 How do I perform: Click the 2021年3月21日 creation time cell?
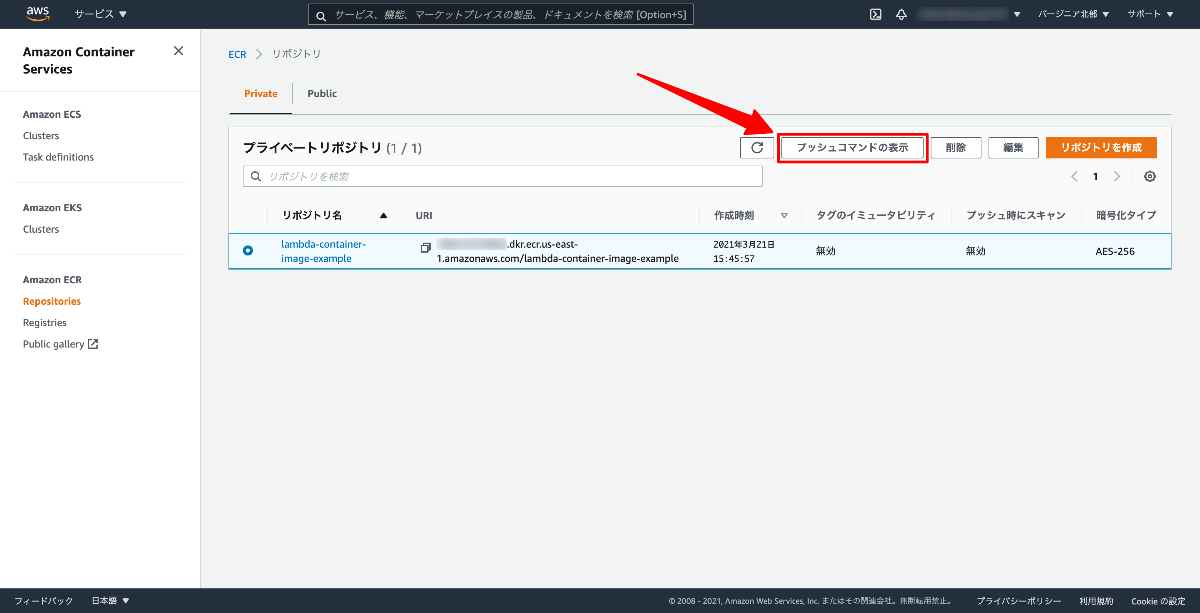point(744,251)
